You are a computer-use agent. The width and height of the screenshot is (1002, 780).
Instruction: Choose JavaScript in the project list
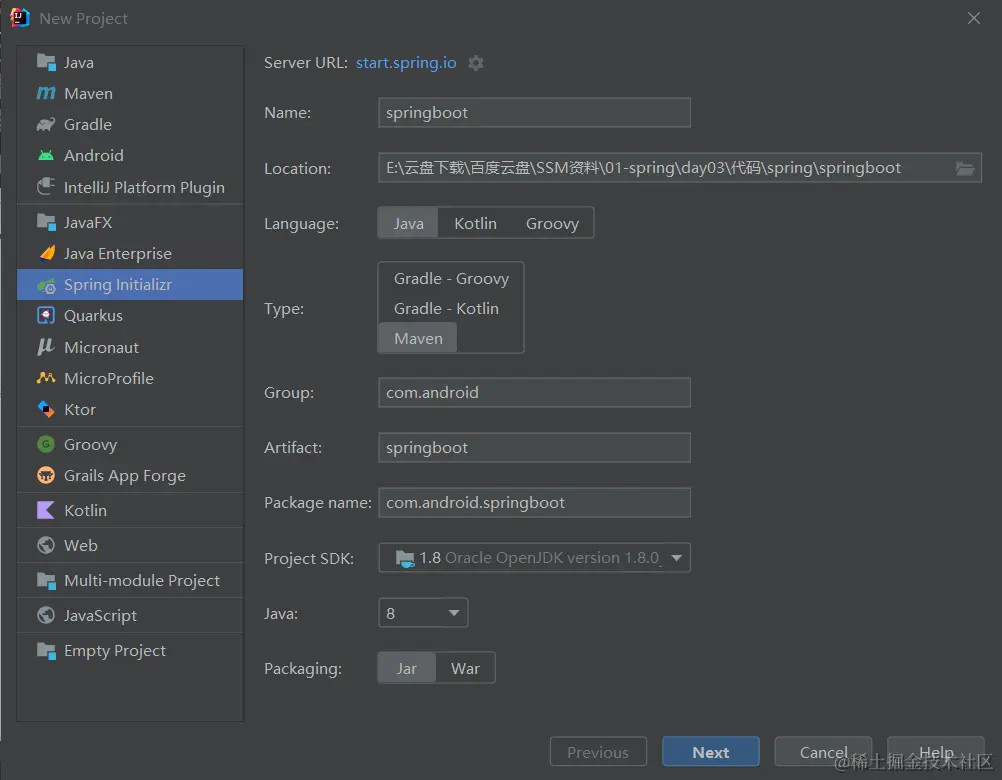[x=130, y=615]
